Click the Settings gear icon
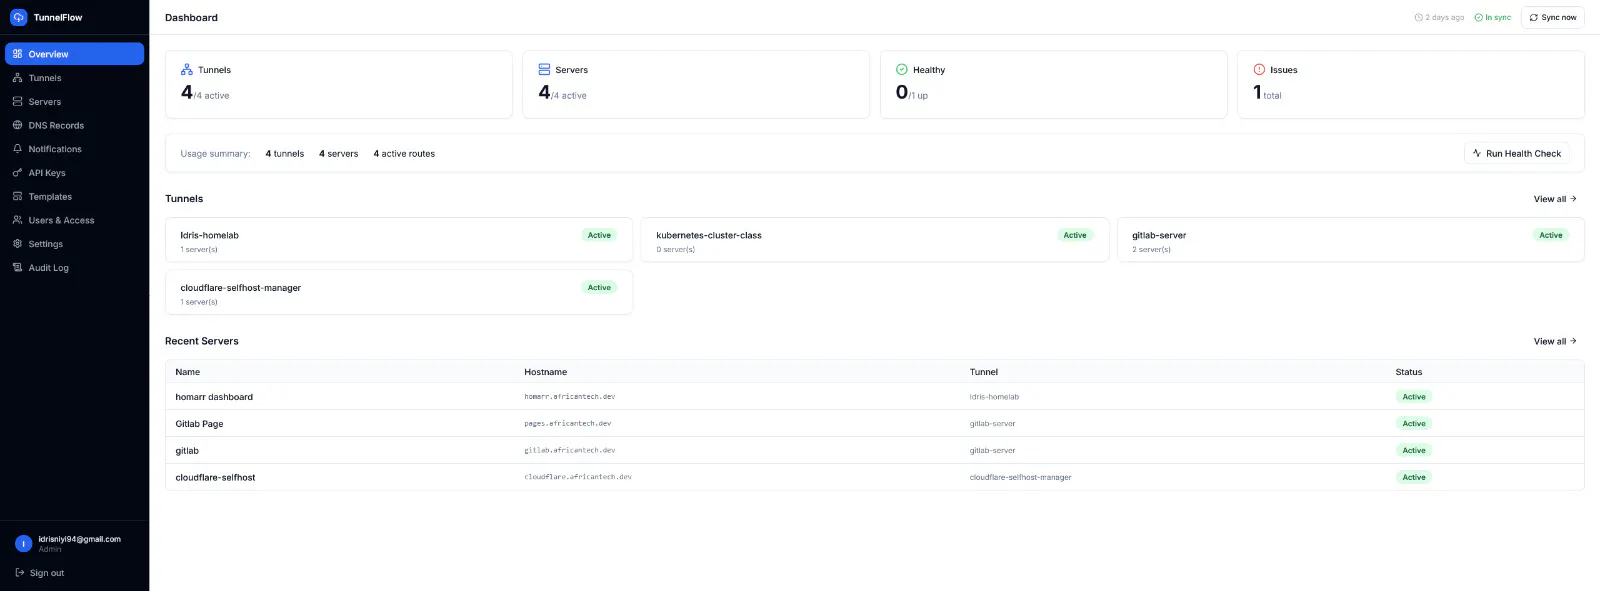The height and width of the screenshot is (591, 1600). [17, 244]
